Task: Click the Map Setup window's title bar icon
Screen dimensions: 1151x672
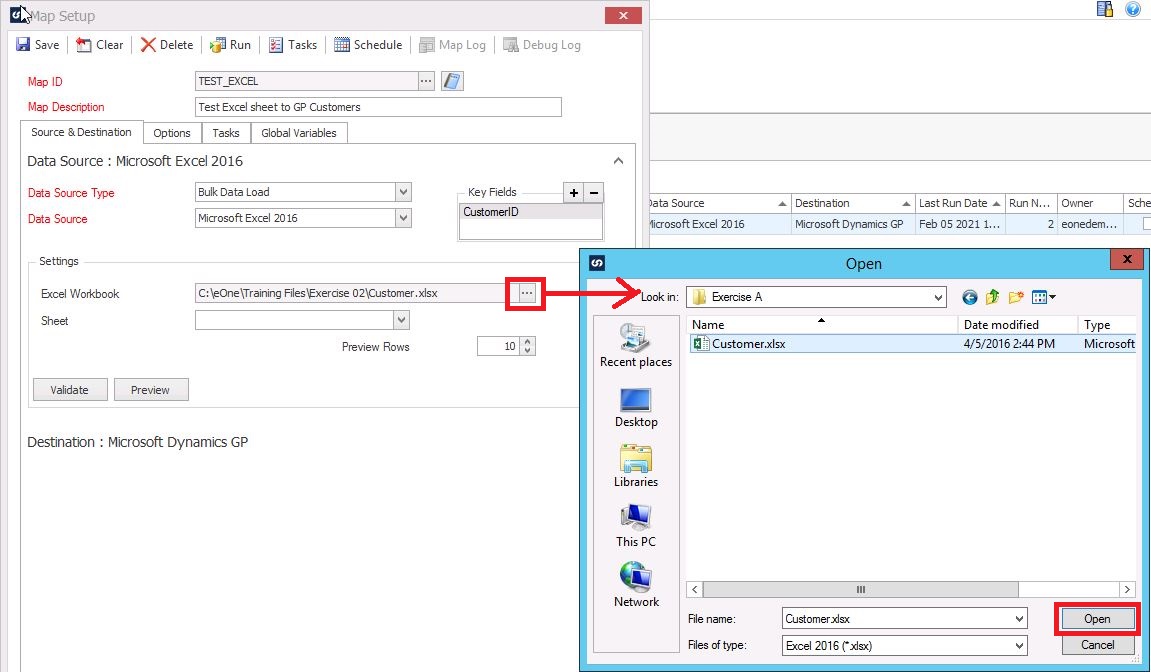Action: [18, 15]
